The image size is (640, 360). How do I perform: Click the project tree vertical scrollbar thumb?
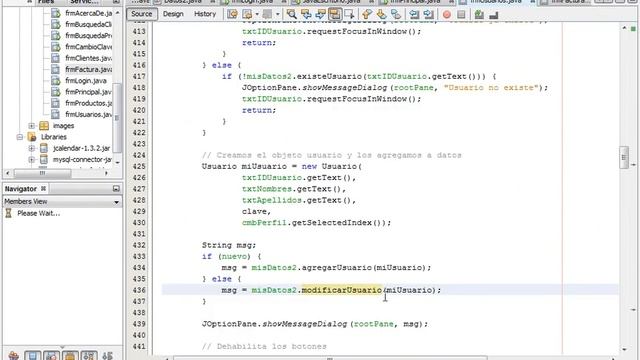(x=117, y=117)
